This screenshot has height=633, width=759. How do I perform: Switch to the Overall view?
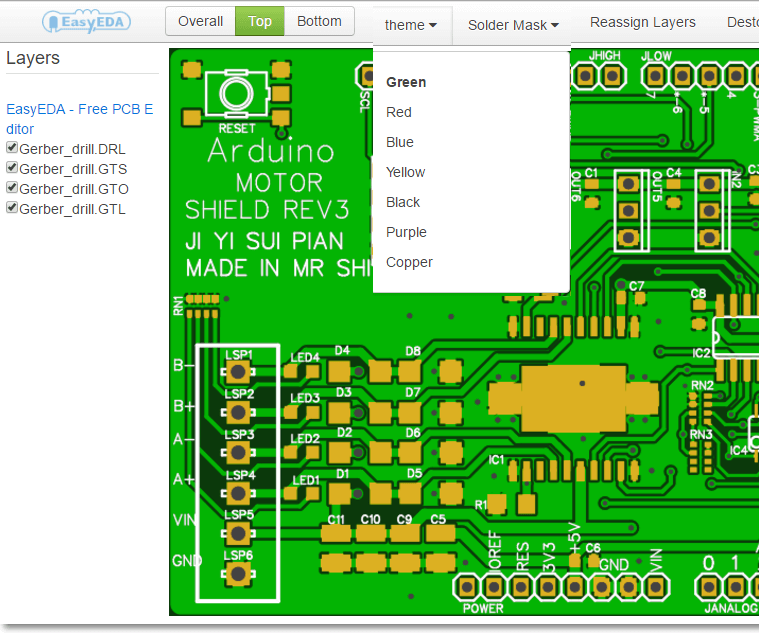pyautogui.click(x=200, y=21)
